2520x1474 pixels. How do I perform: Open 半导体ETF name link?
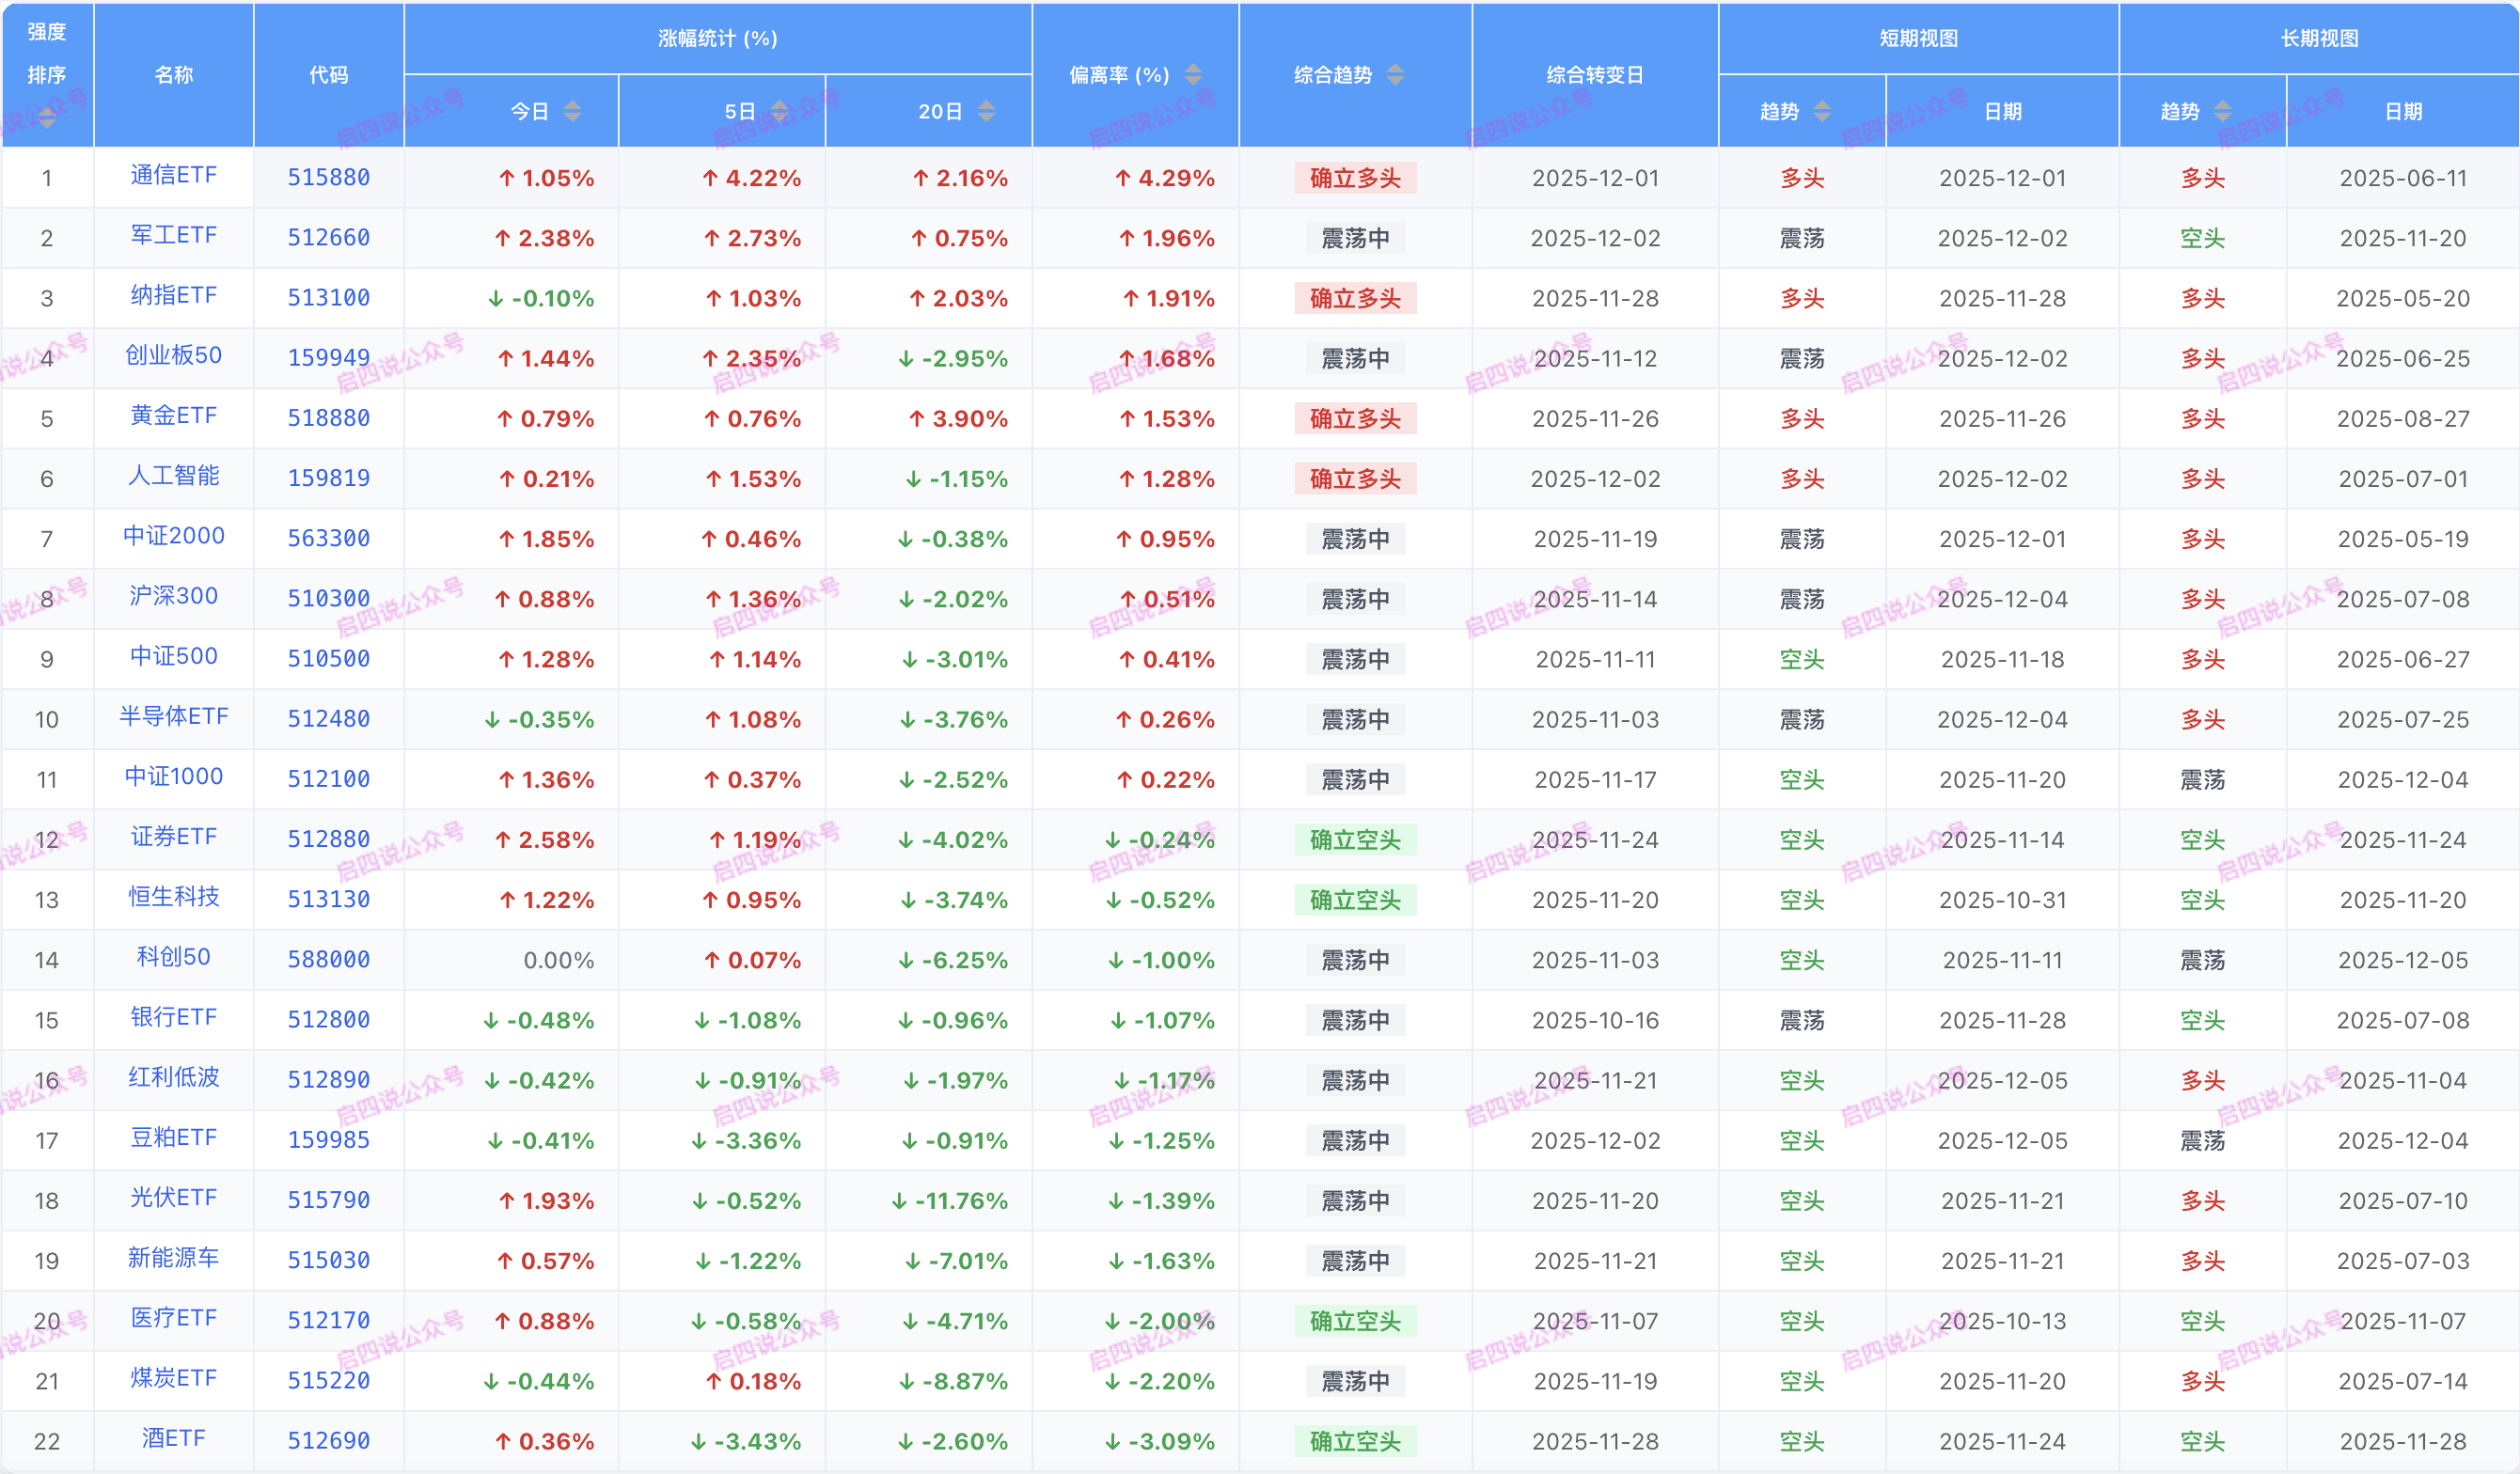(173, 717)
